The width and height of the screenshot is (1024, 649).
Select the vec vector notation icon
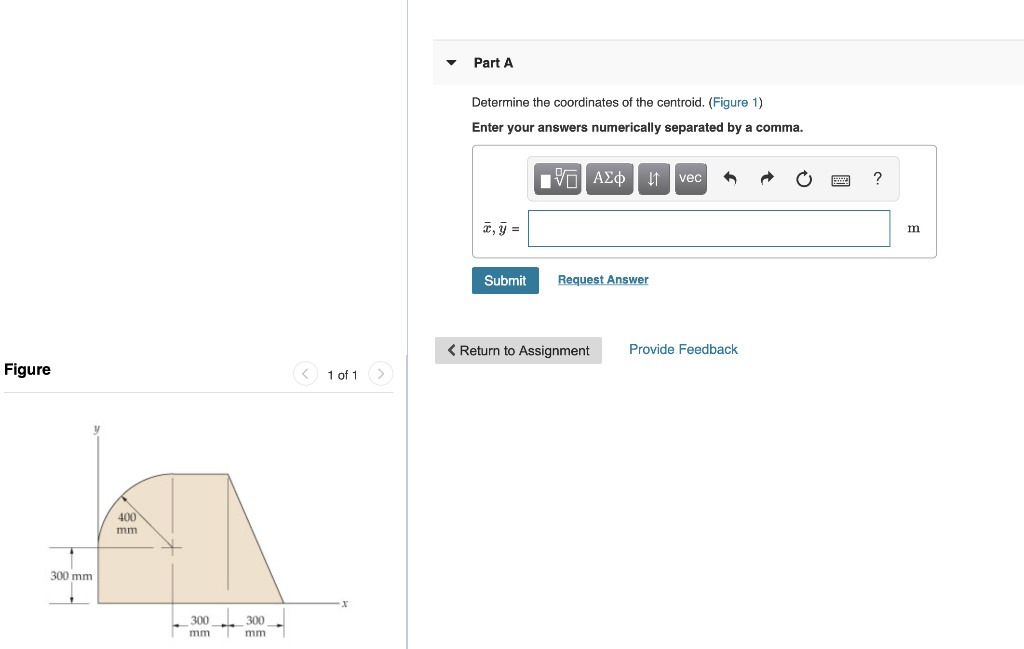point(690,178)
